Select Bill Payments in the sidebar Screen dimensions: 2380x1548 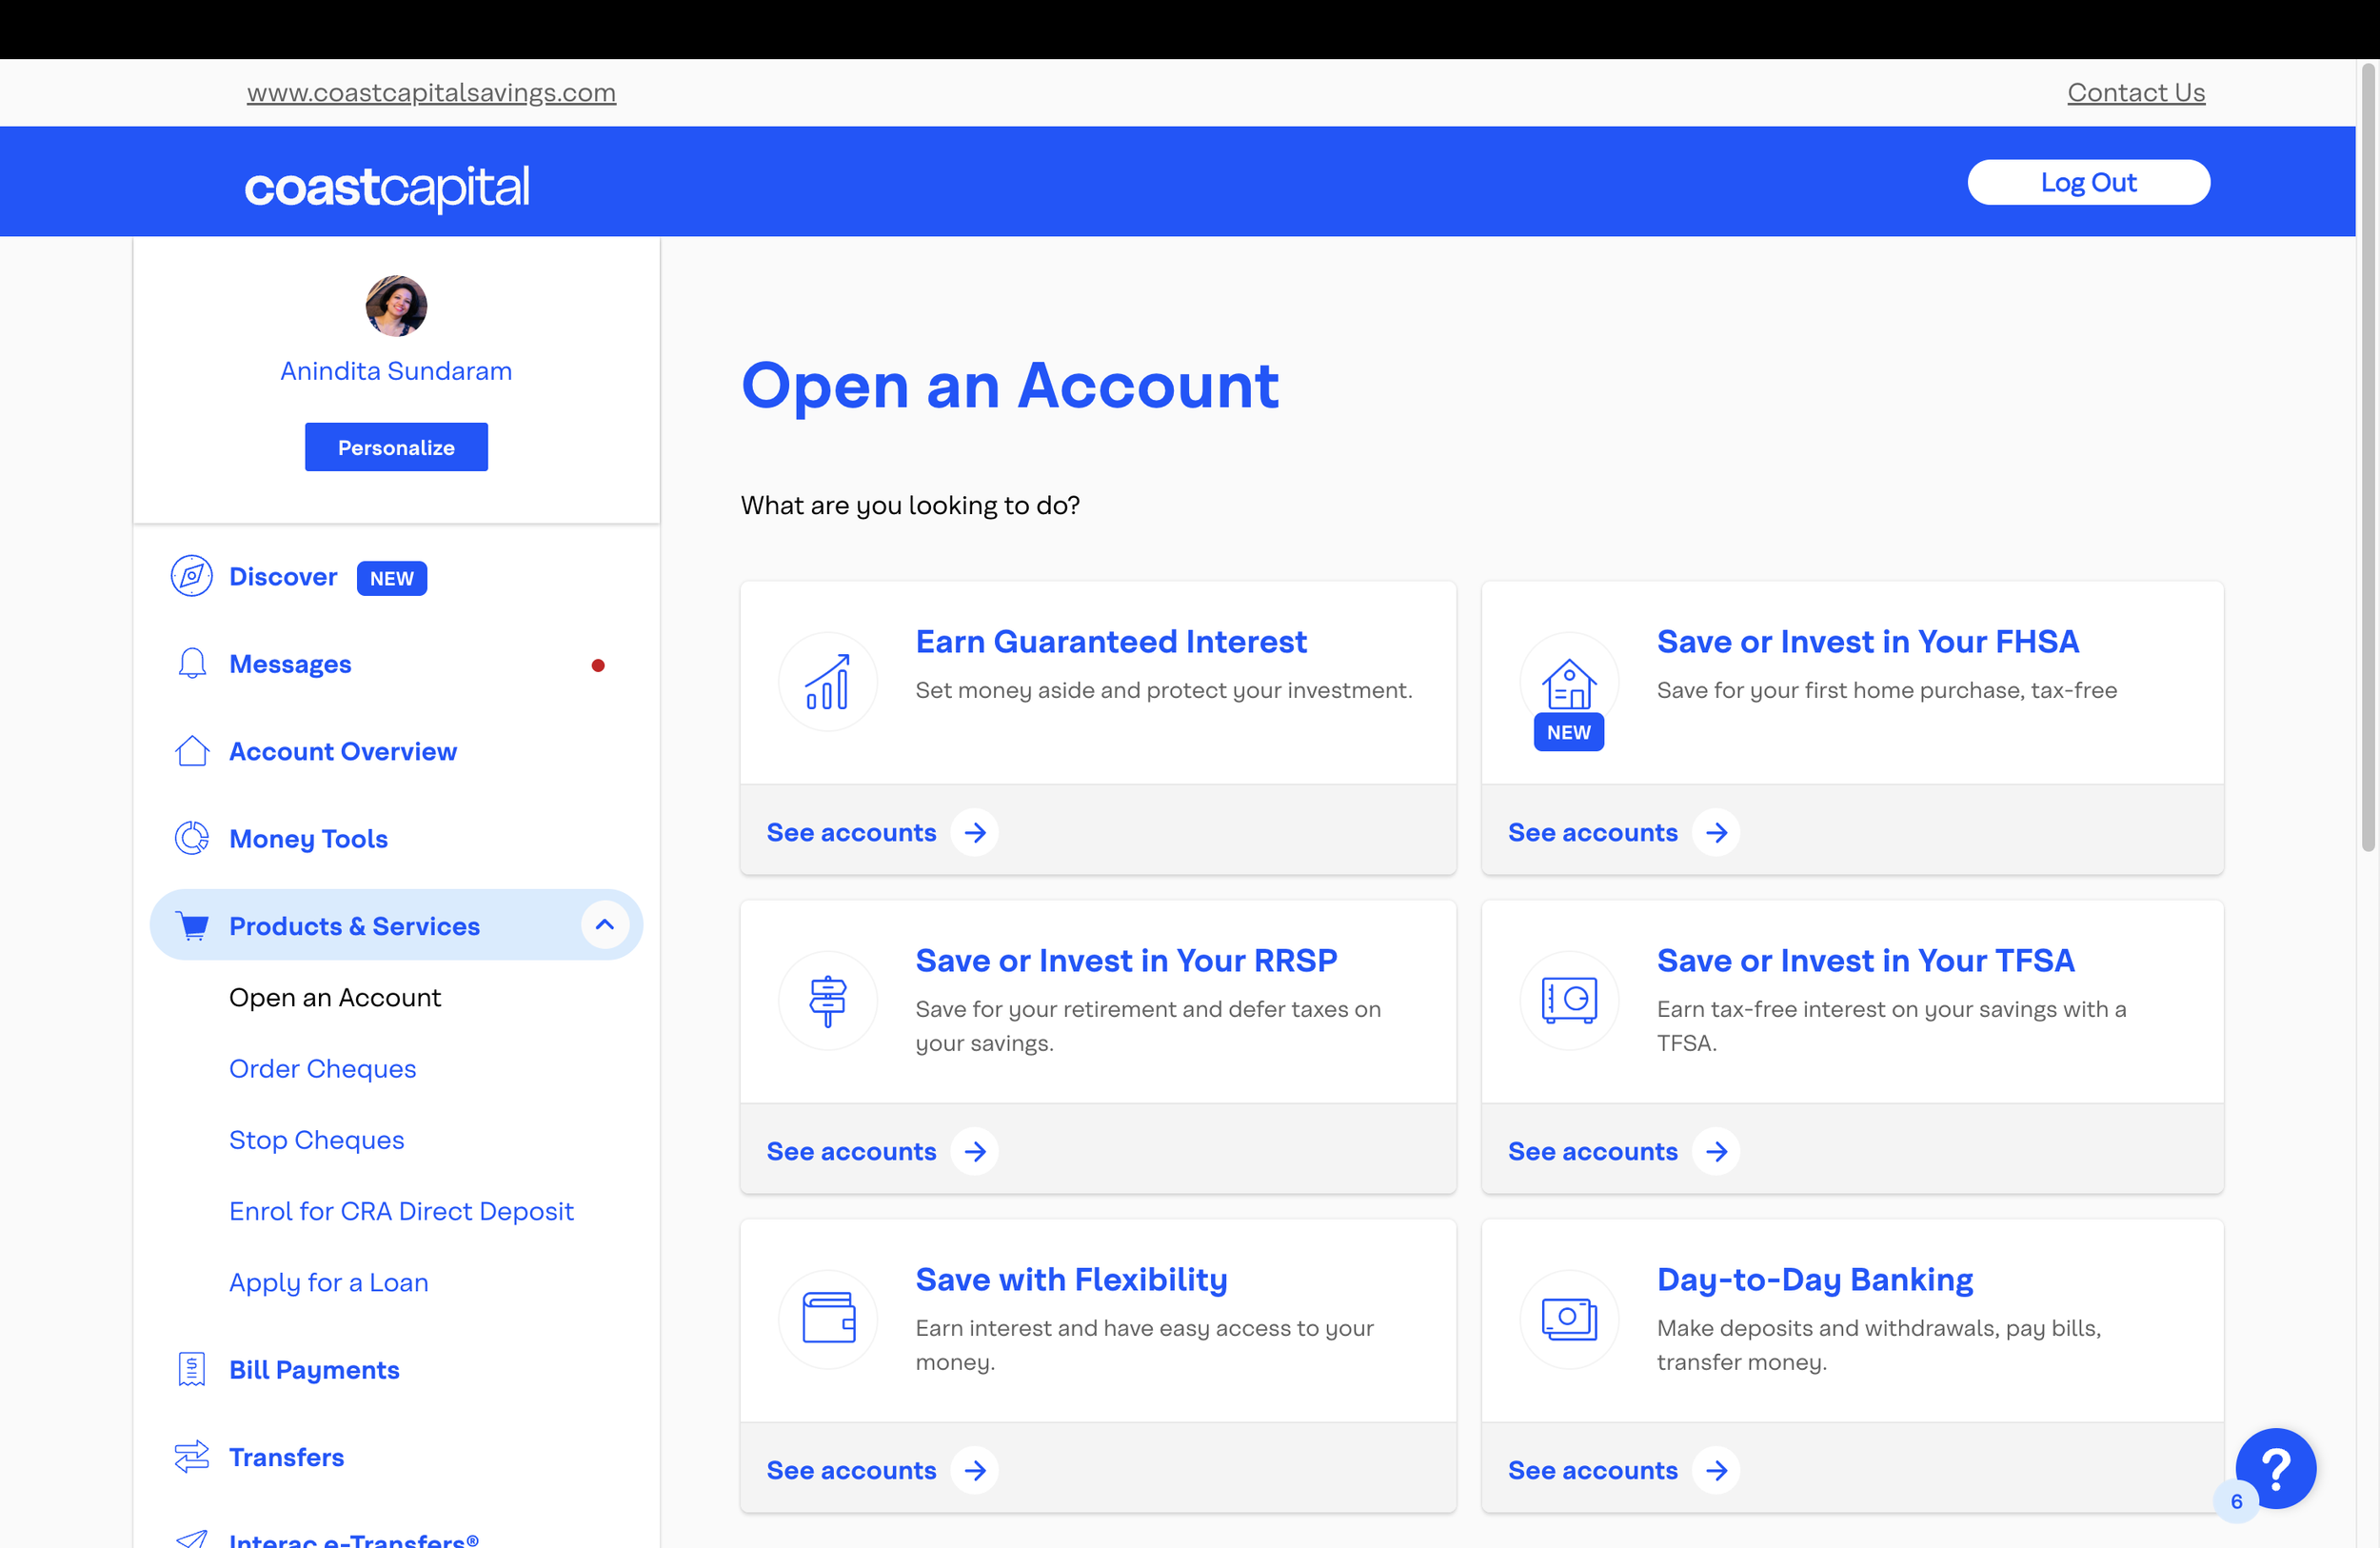314,1370
